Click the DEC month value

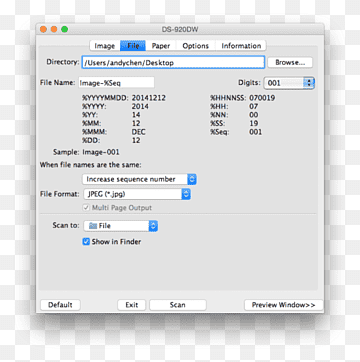coord(139,132)
